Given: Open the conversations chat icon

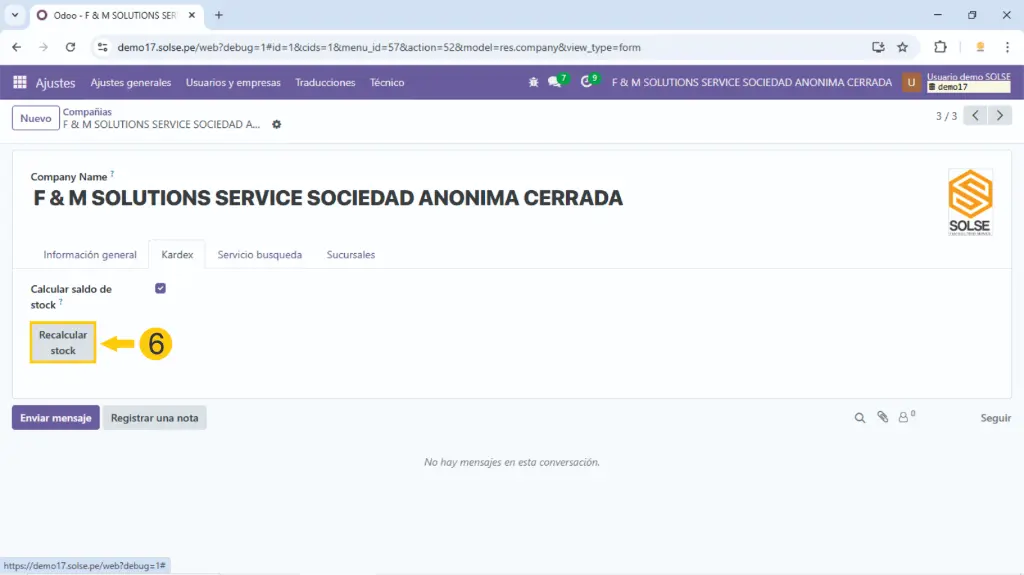Looking at the screenshot, I should pos(555,83).
